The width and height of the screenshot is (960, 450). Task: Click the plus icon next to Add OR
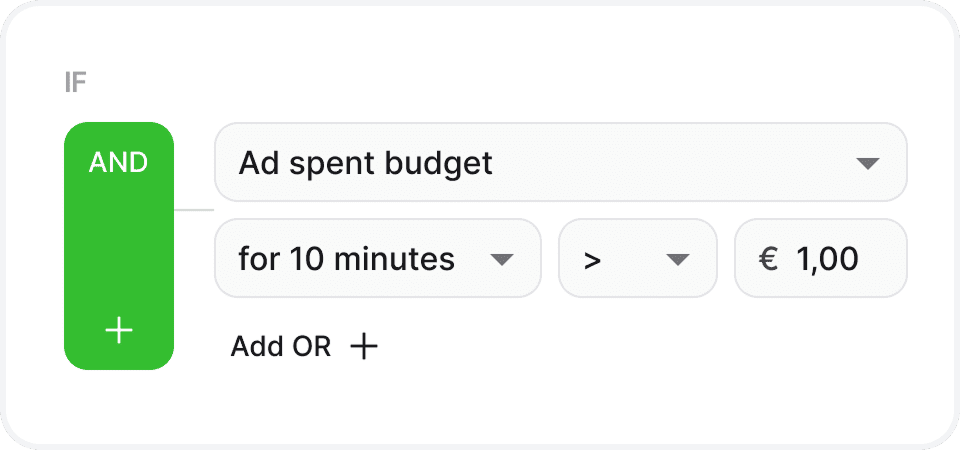(364, 347)
